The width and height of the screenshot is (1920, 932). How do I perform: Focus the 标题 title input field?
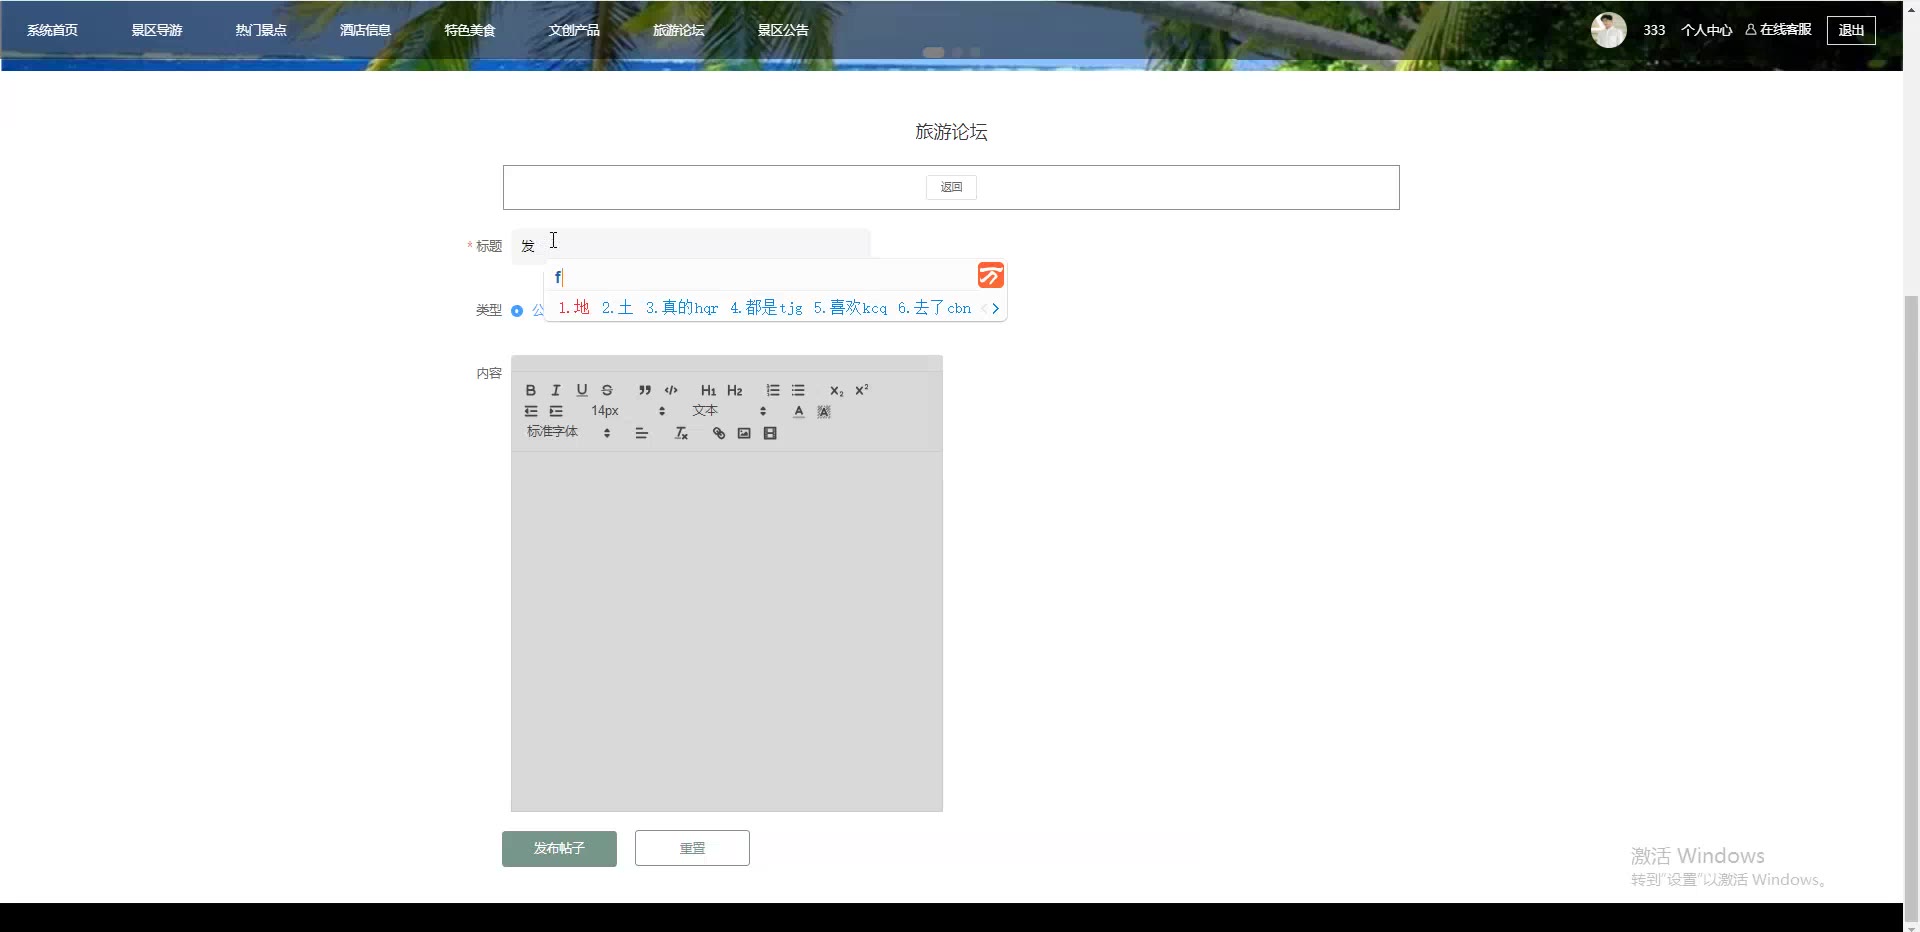(691, 245)
